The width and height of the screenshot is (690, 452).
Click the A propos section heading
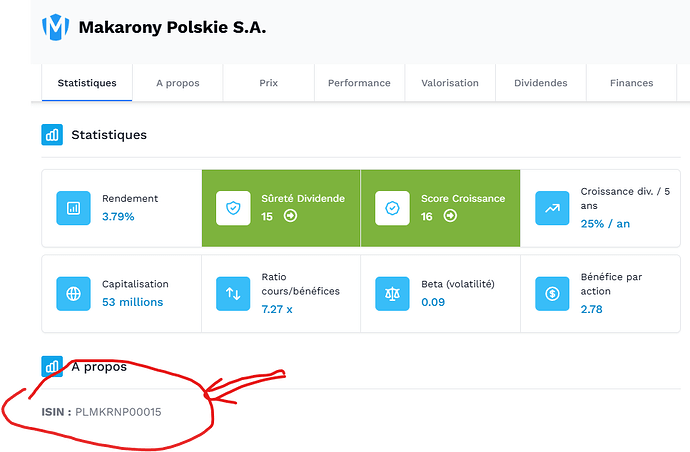tap(99, 367)
